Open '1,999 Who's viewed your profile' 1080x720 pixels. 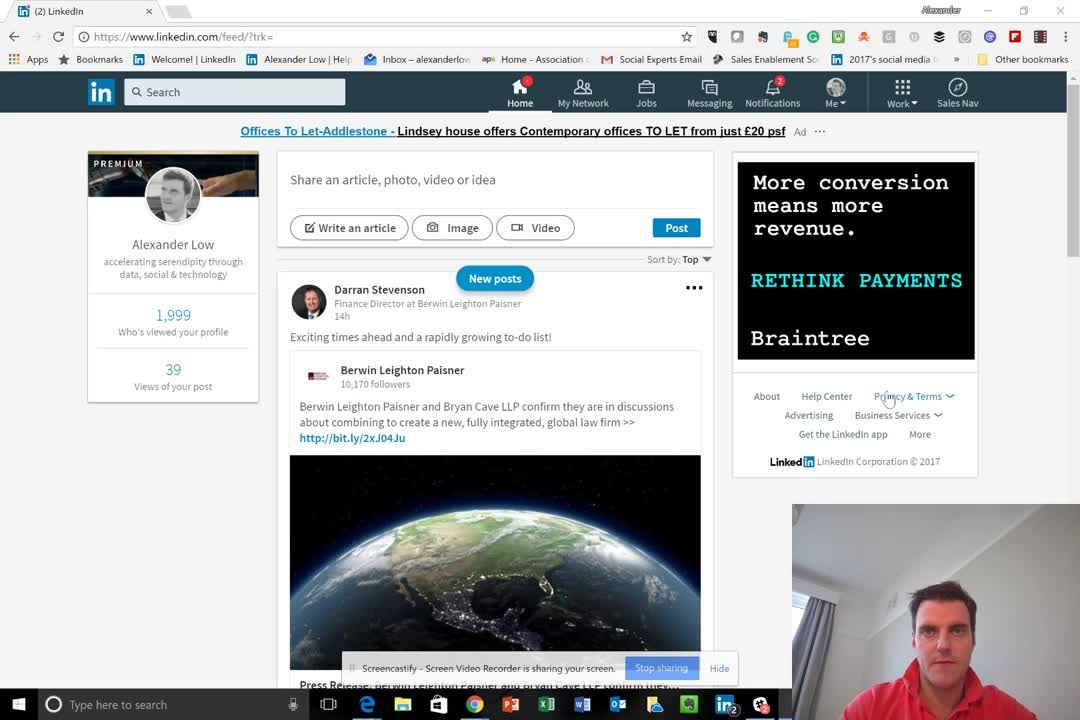point(173,322)
